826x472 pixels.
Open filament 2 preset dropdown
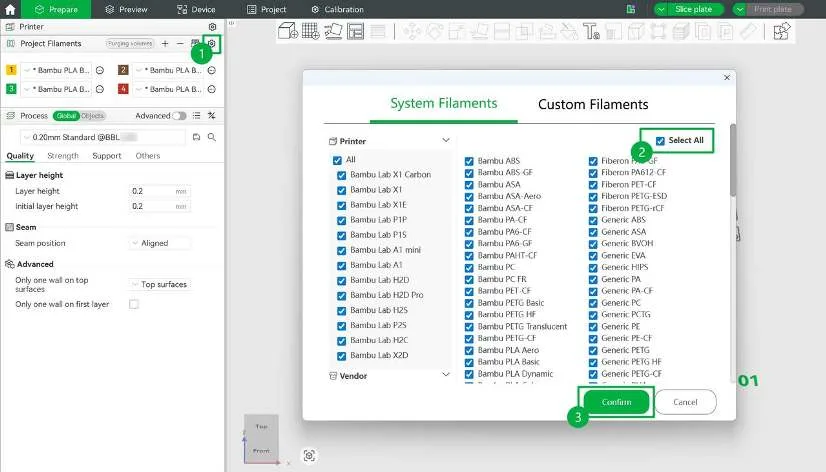coord(168,70)
